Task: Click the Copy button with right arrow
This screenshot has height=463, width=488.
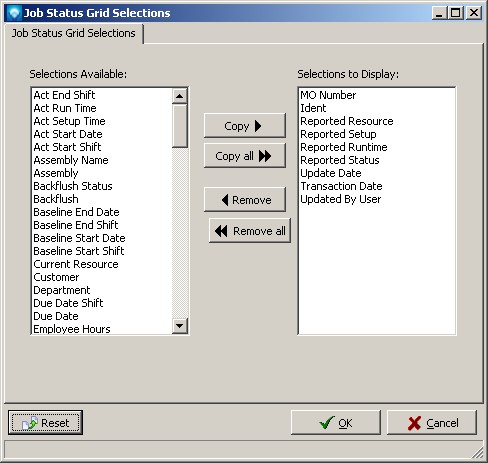Action: pyautogui.click(x=245, y=126)
